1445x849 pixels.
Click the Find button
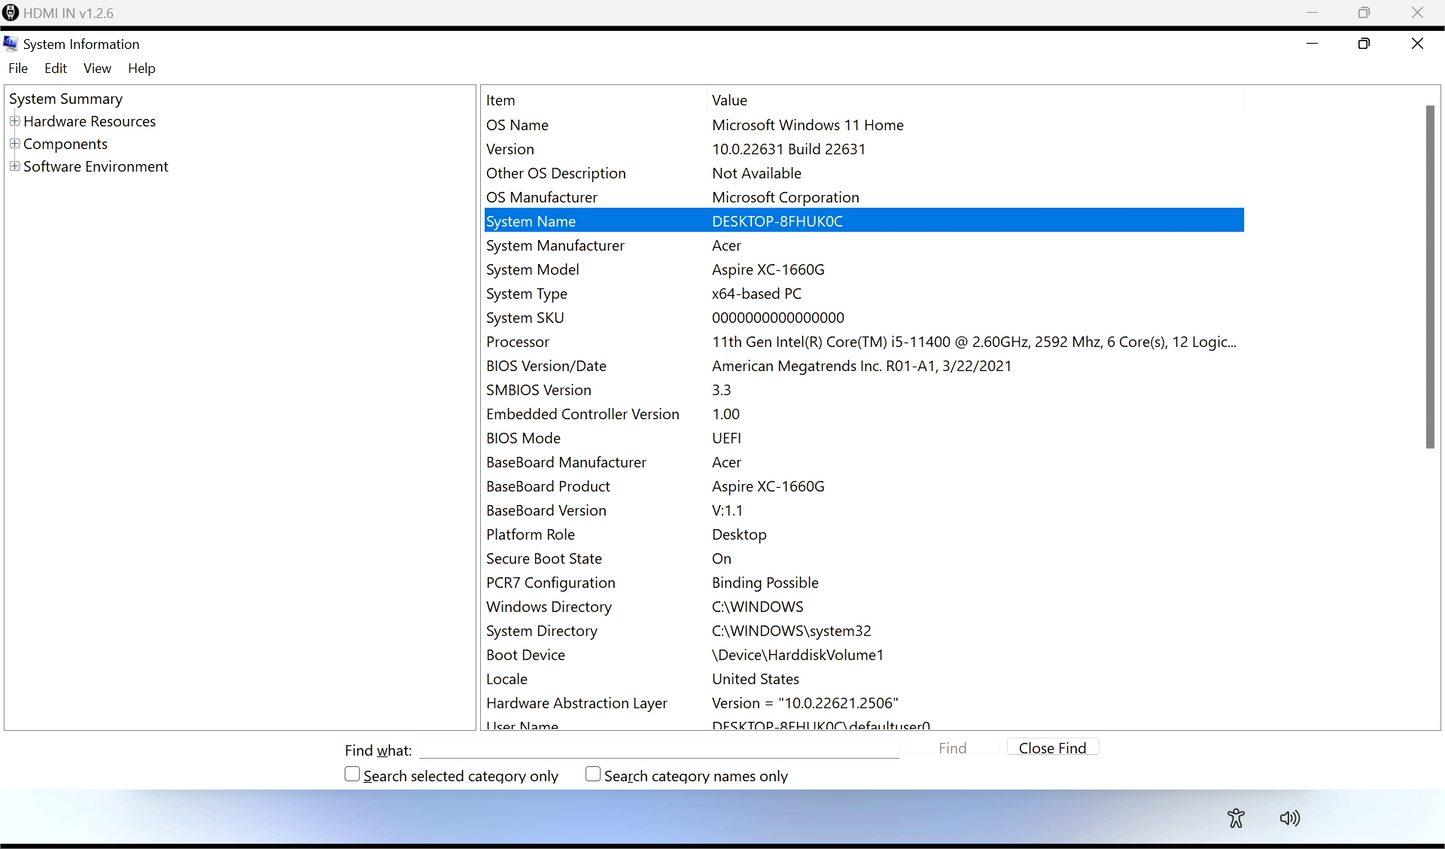953,748
